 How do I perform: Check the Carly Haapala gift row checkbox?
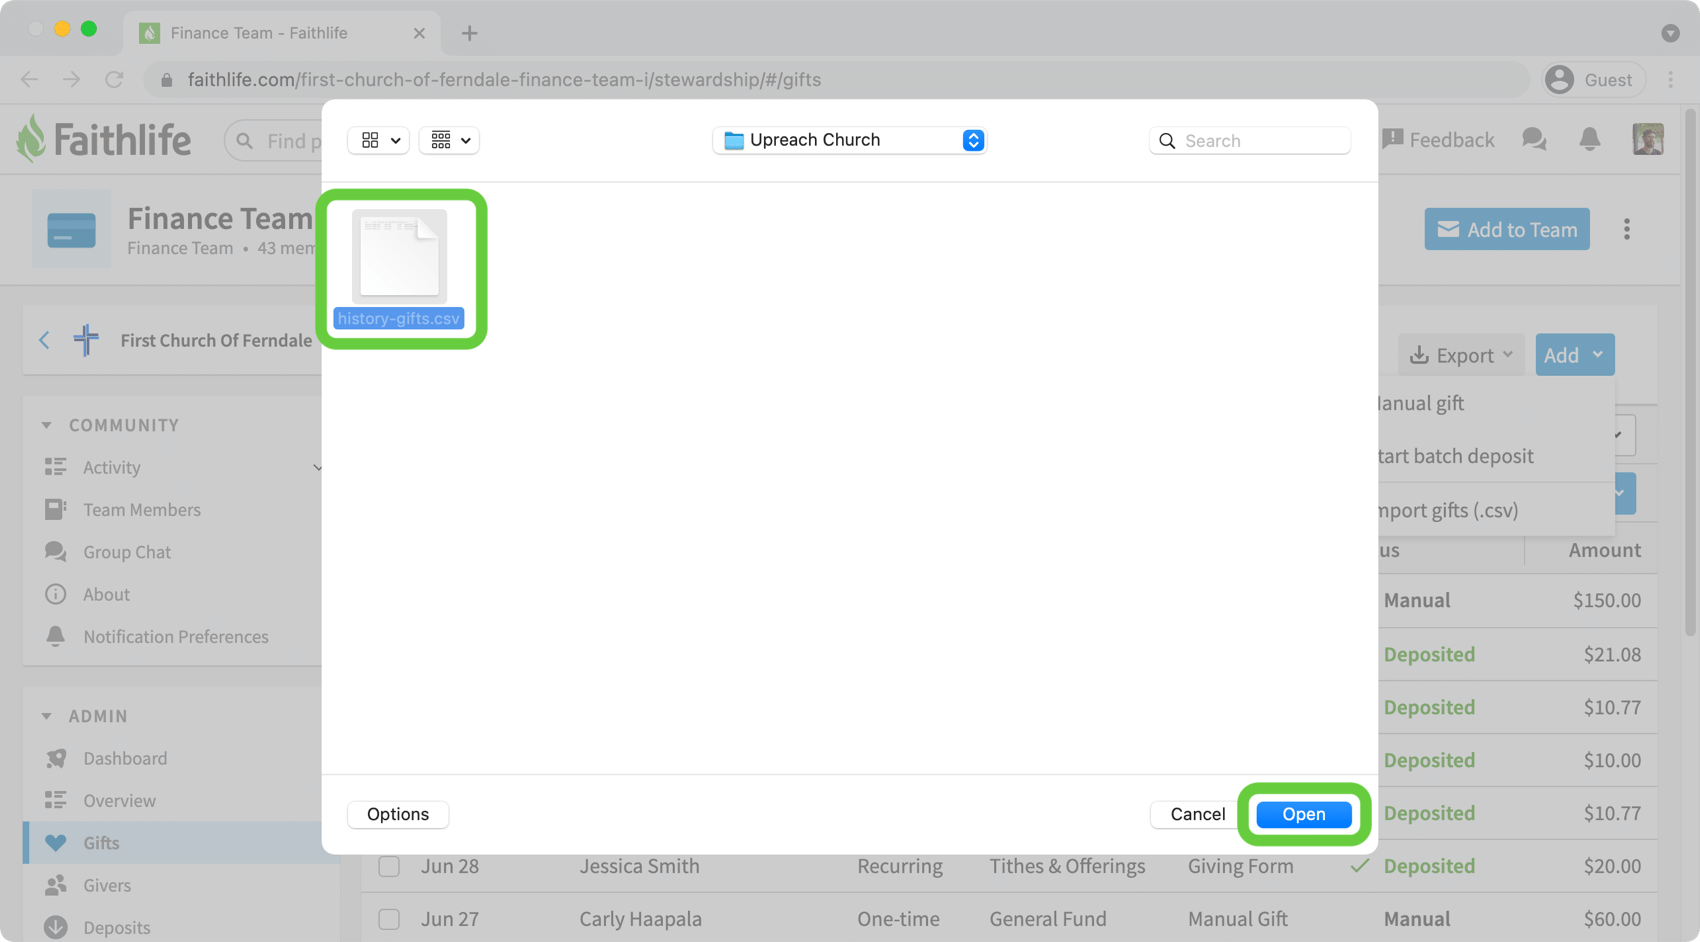[389, 919]
